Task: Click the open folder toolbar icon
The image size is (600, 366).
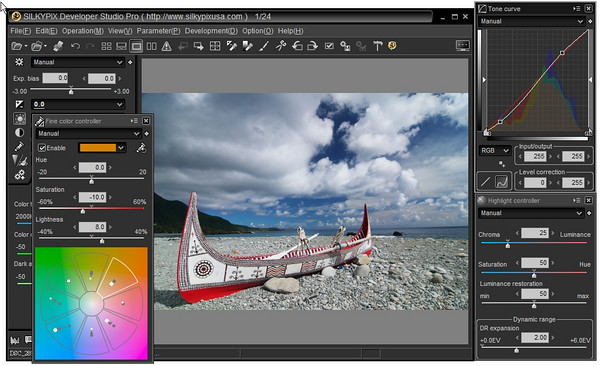Action: [37, 46]
